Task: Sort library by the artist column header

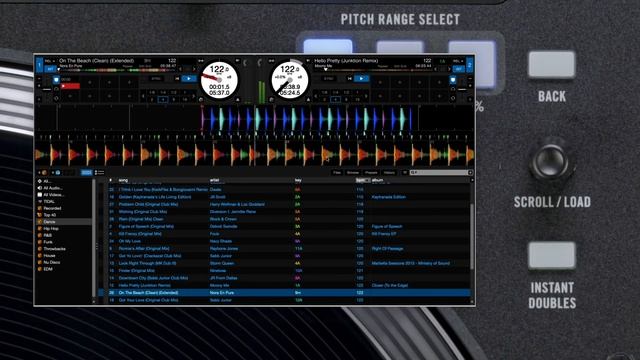Action: (x=215, y=180)
